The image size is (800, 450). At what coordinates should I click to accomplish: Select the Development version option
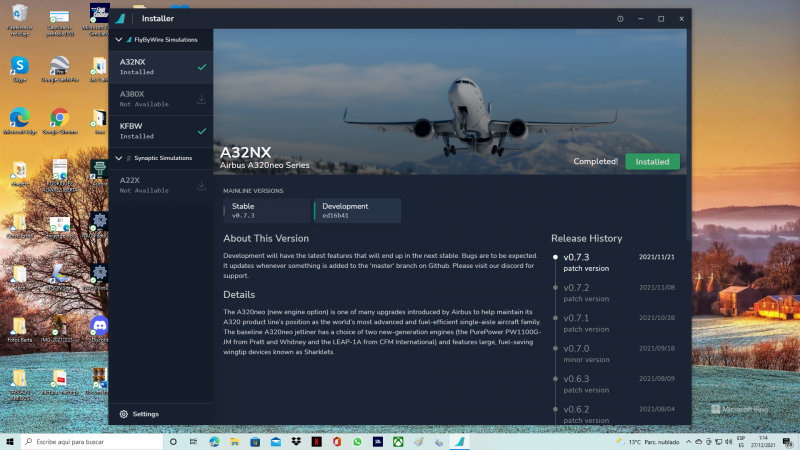point(357,210)
